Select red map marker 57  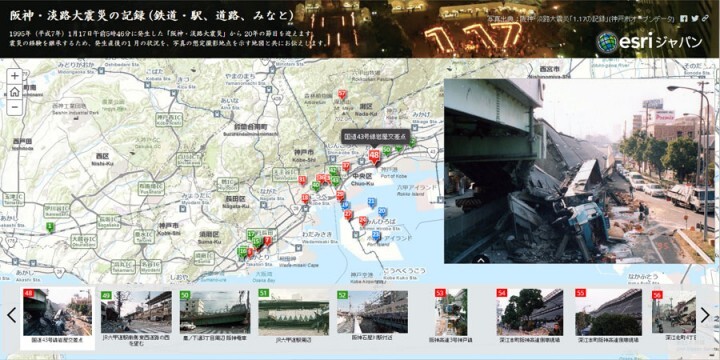[x=342, y=94]
